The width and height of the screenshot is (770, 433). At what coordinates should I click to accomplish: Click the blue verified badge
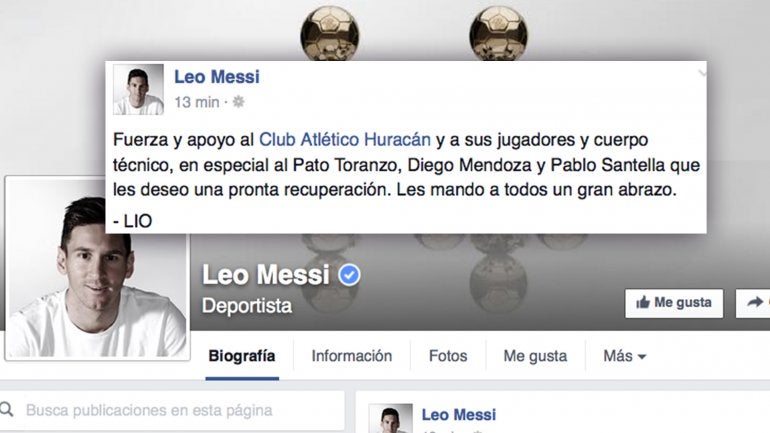pyautogui.click(x=349, y=275)
